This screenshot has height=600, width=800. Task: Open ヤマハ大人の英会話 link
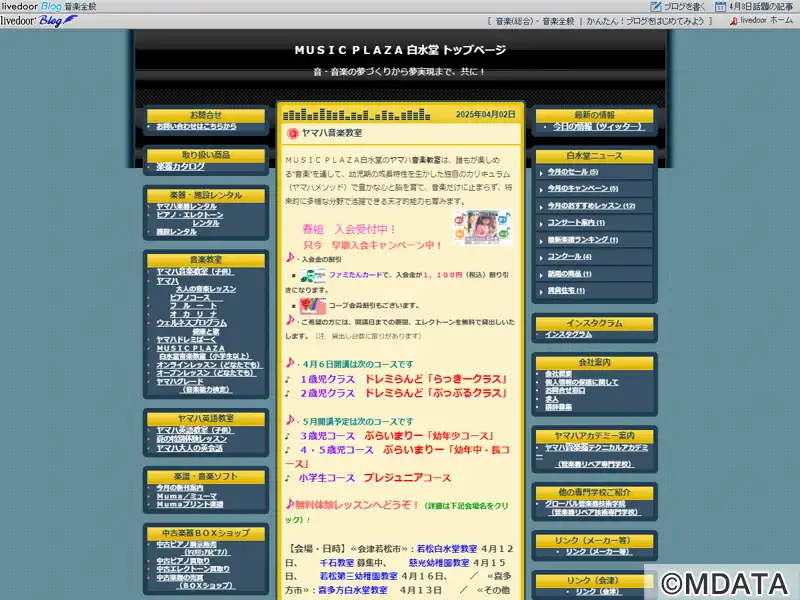(x=189, y=448)
